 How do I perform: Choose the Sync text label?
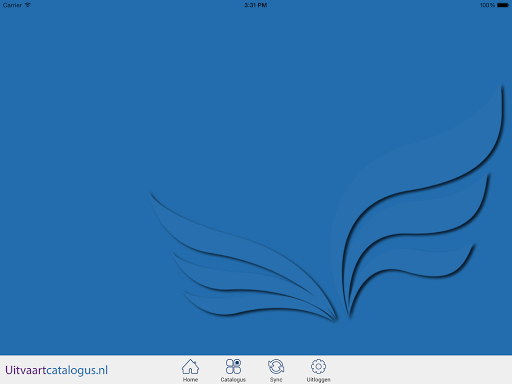(x=276, y=380)
